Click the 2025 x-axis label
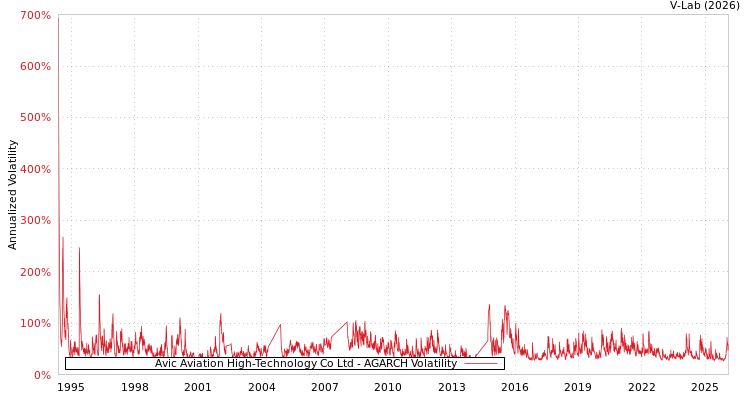 coord(705,387)
